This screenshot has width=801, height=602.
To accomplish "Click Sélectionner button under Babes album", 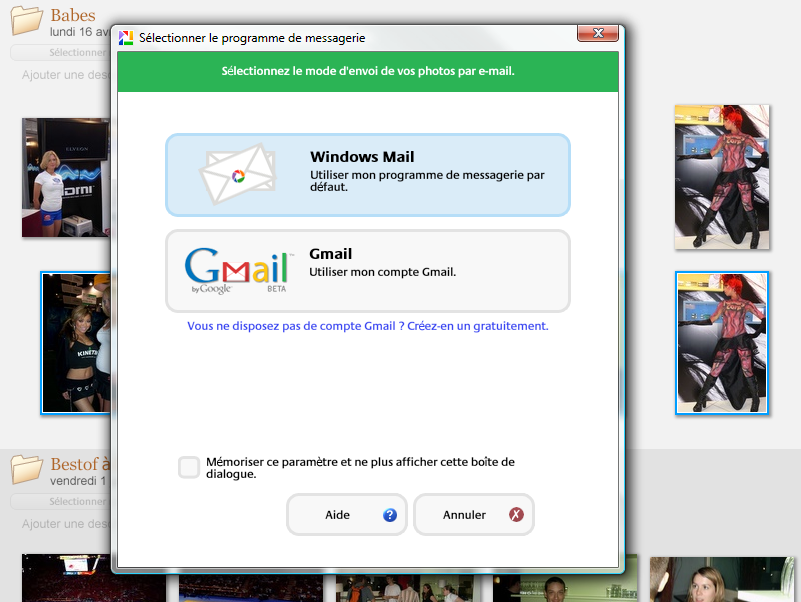I will (60, 52).
